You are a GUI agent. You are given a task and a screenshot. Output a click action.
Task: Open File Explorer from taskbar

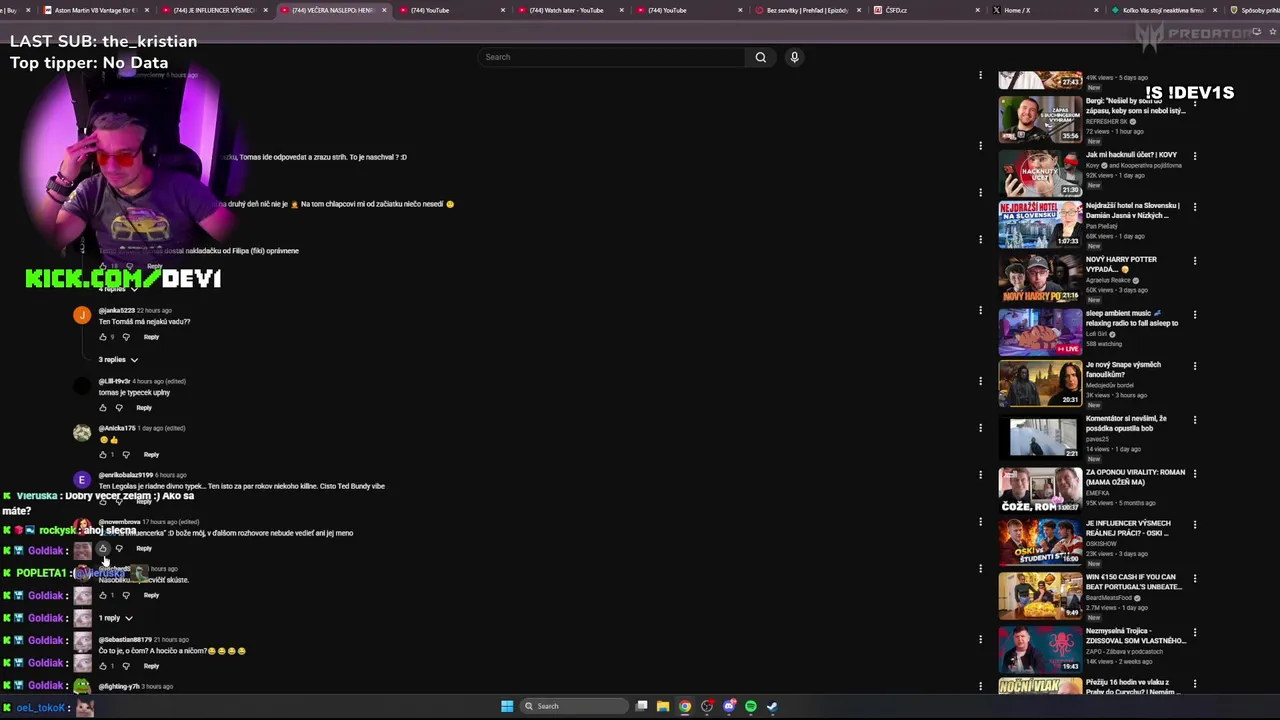(662, 706)
